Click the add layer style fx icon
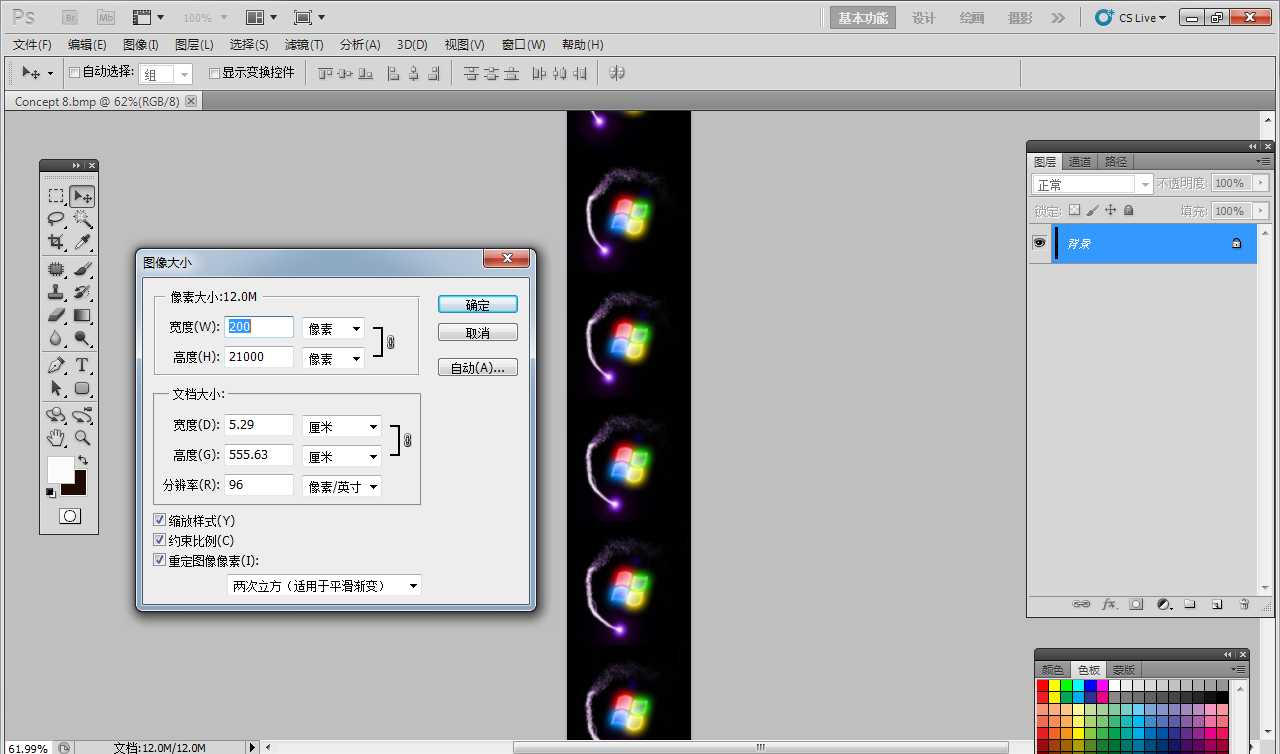 1109,604
